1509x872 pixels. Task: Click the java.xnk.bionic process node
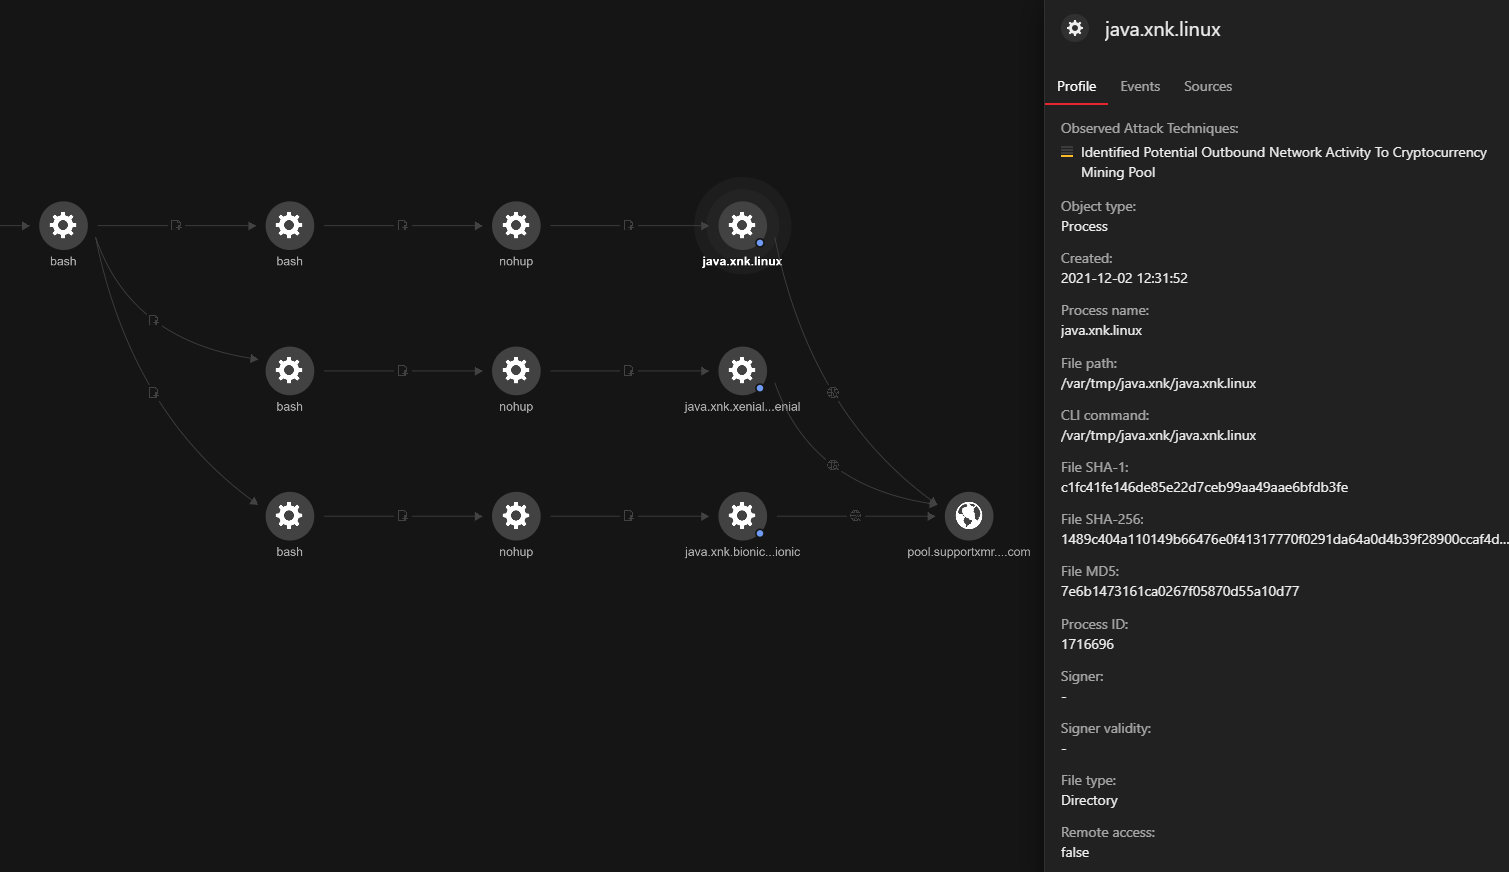click(742, 516)
